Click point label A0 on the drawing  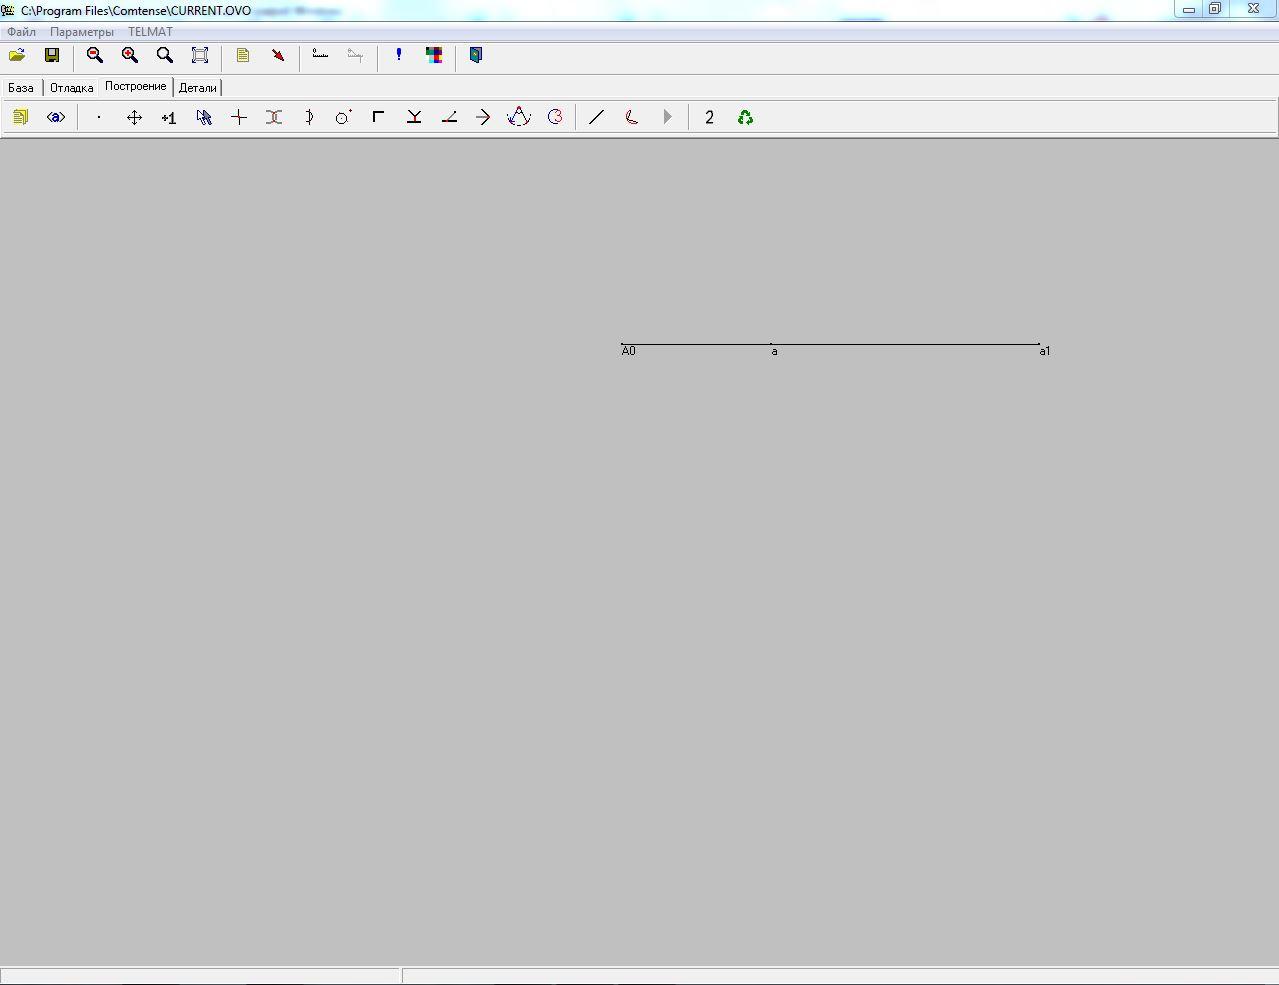(628, 351)
